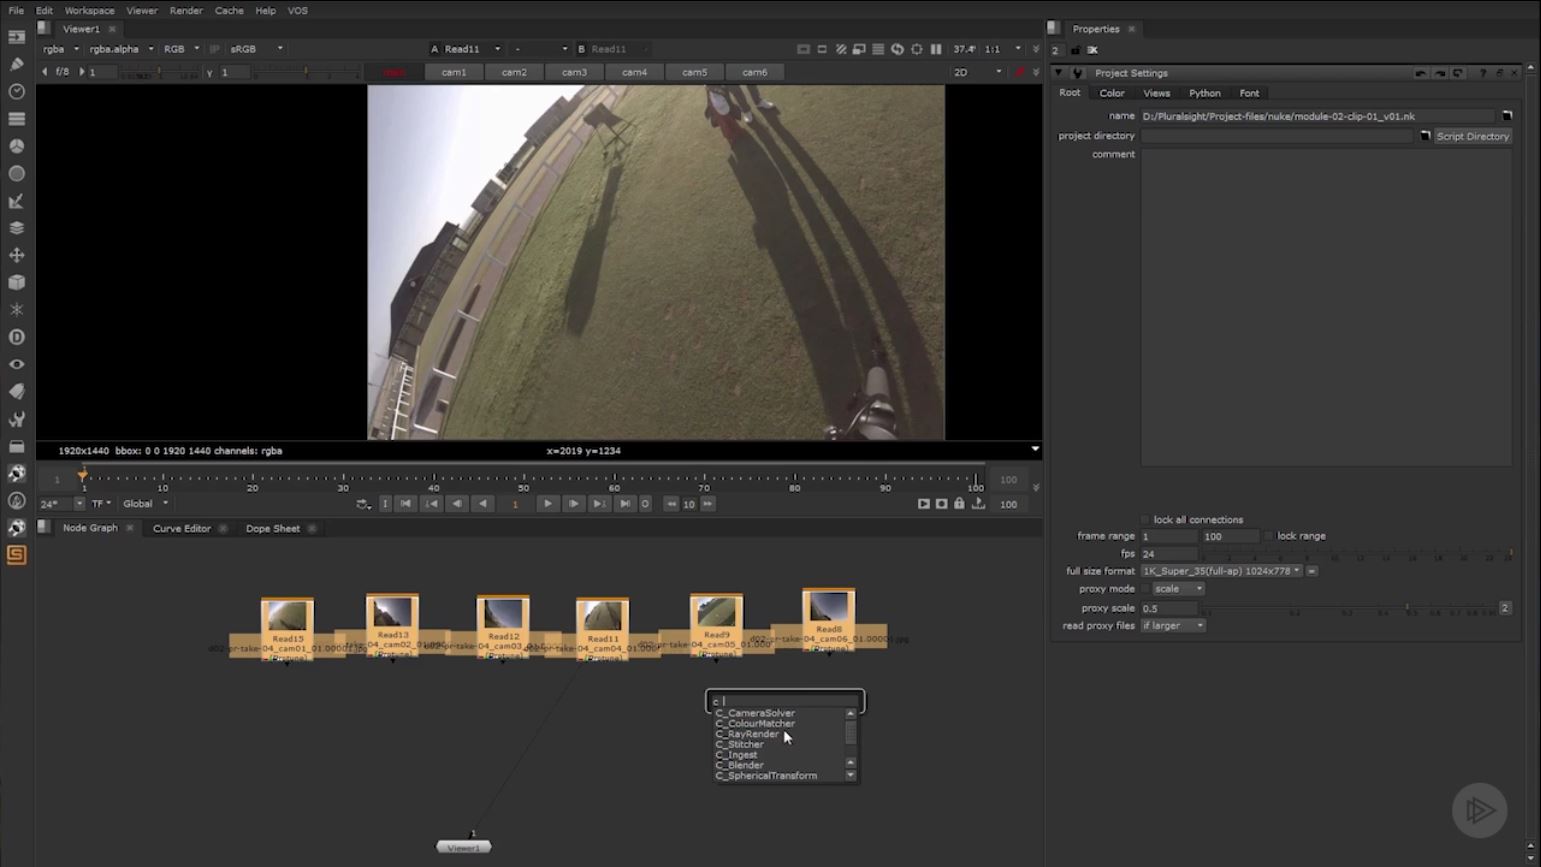Image resolution: width=1541 pixels, height=867 pixels.
Task: Open the Channel nodes toolbar icon
Action: (16, 118)
